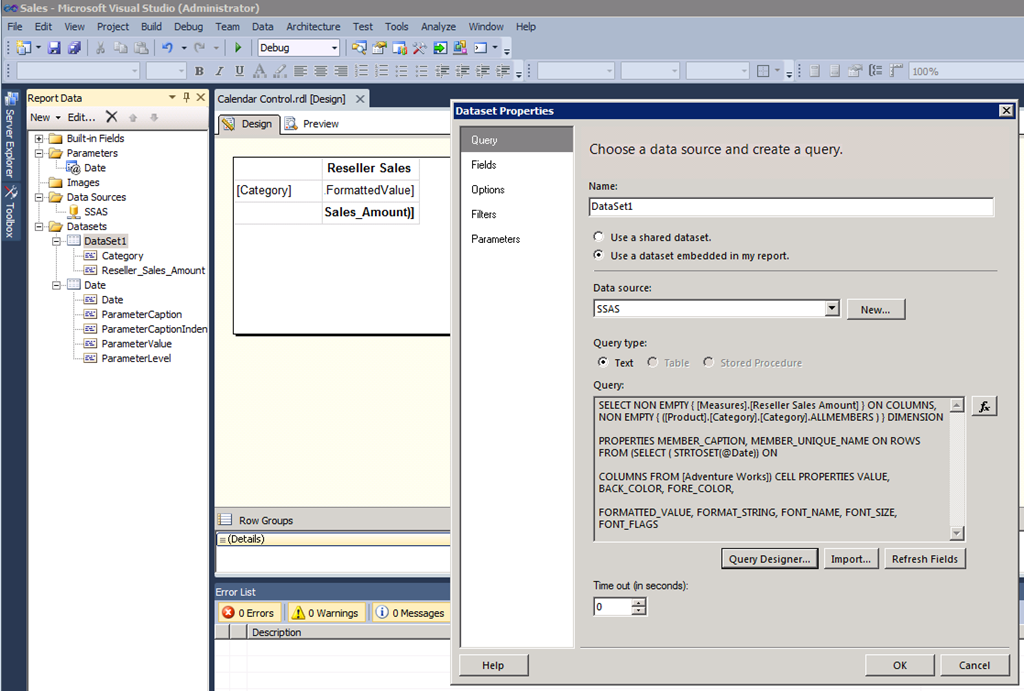The width and height of the screenshot is (1024, 691).
Task: Open the expression editor fx button
Action: click(984, 406)
